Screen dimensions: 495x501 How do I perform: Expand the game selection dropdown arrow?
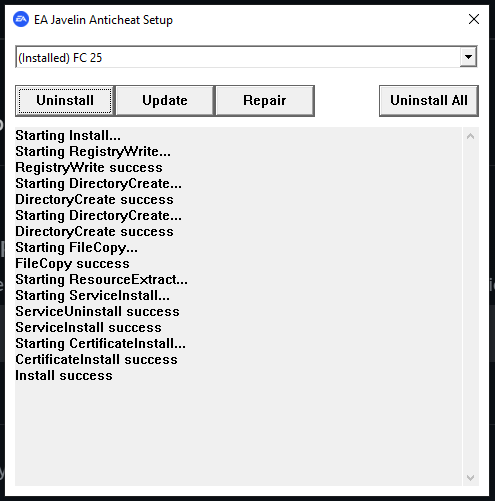pos(468,57)
